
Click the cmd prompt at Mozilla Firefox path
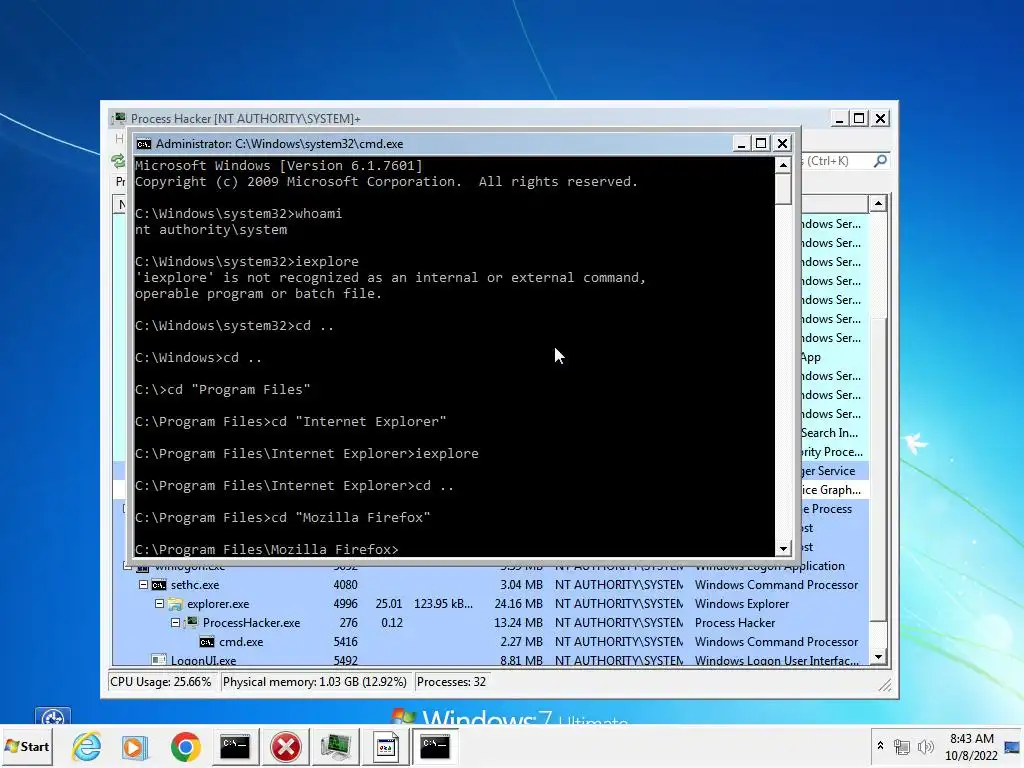266,549
